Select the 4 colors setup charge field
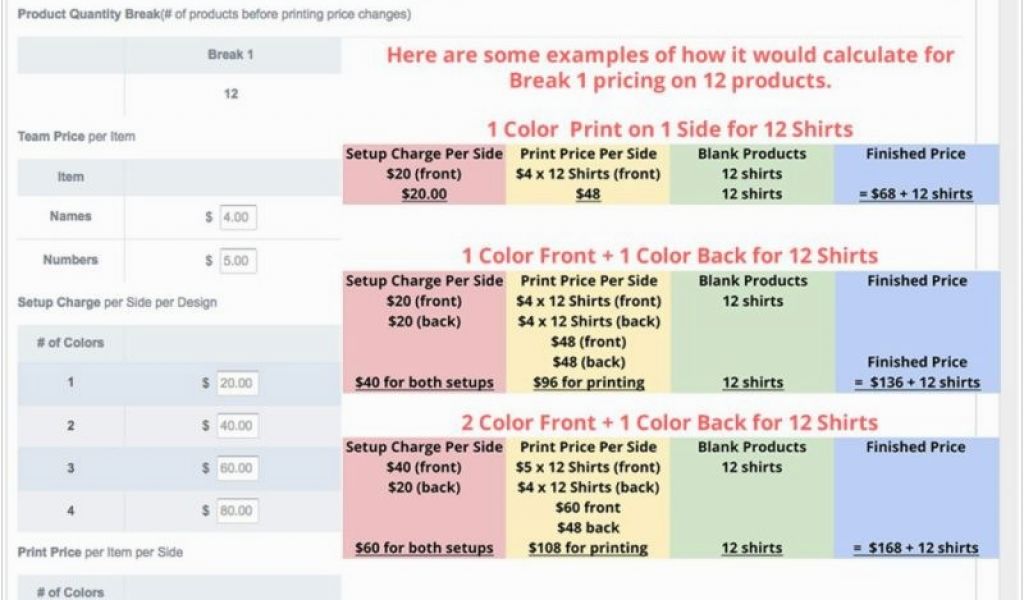This screenshot has width=1024, height=600. coord(238,512)
